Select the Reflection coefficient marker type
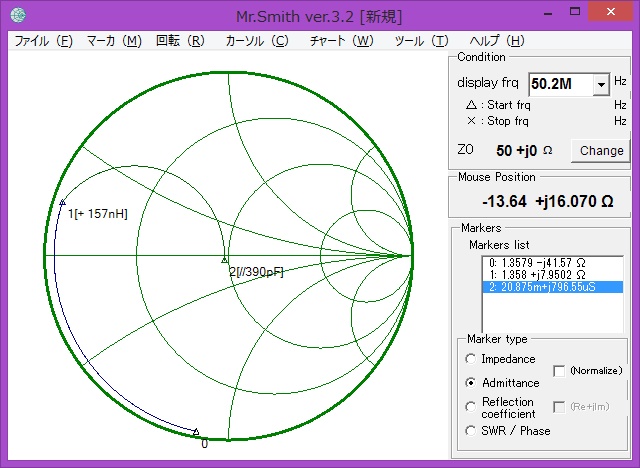Screen dimensions: 640x468 click(470, 407)
